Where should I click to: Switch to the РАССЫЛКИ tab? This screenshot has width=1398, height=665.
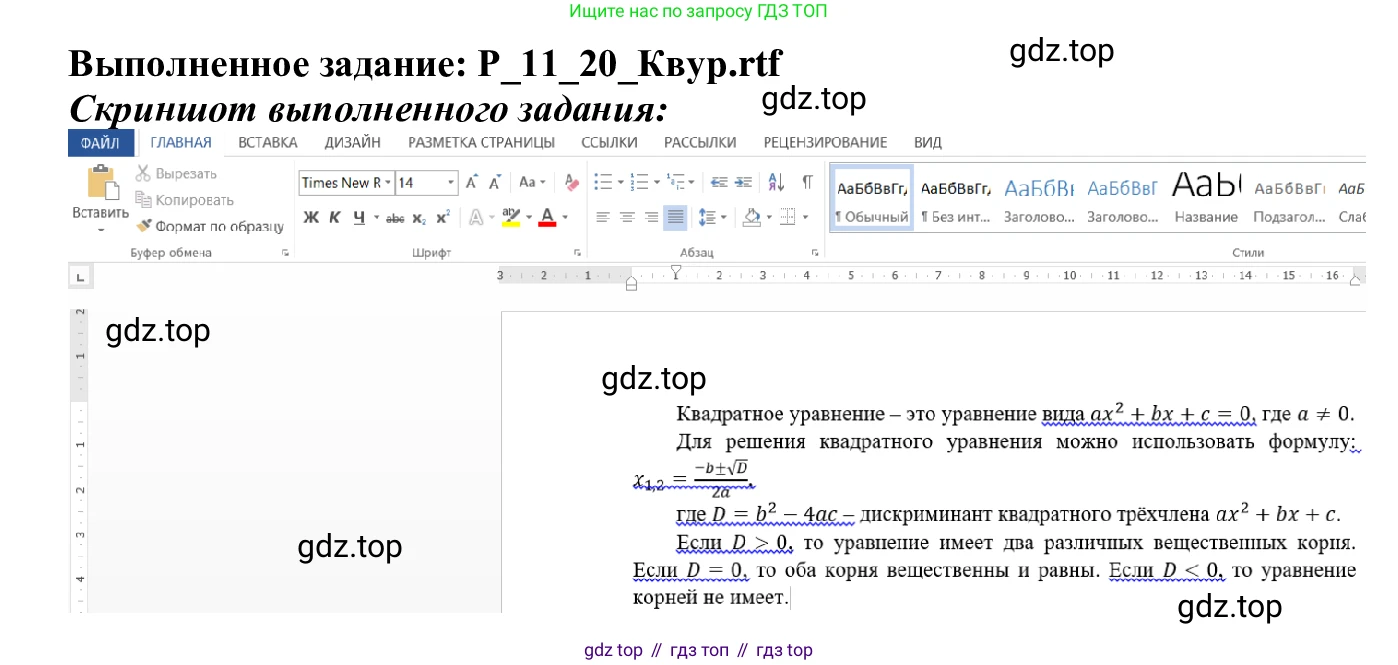(700, 143)
